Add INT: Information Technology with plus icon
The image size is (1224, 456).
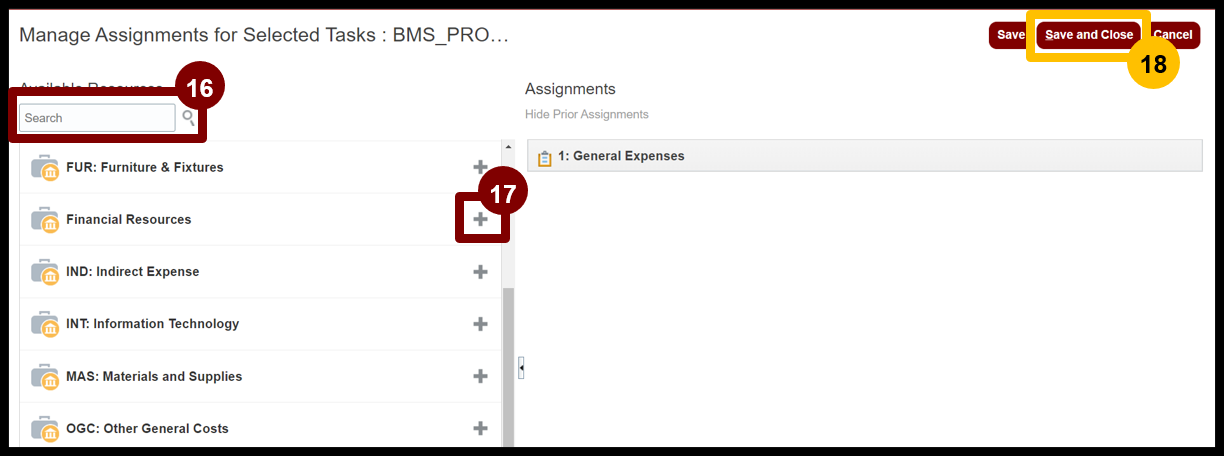coord(480,324)
